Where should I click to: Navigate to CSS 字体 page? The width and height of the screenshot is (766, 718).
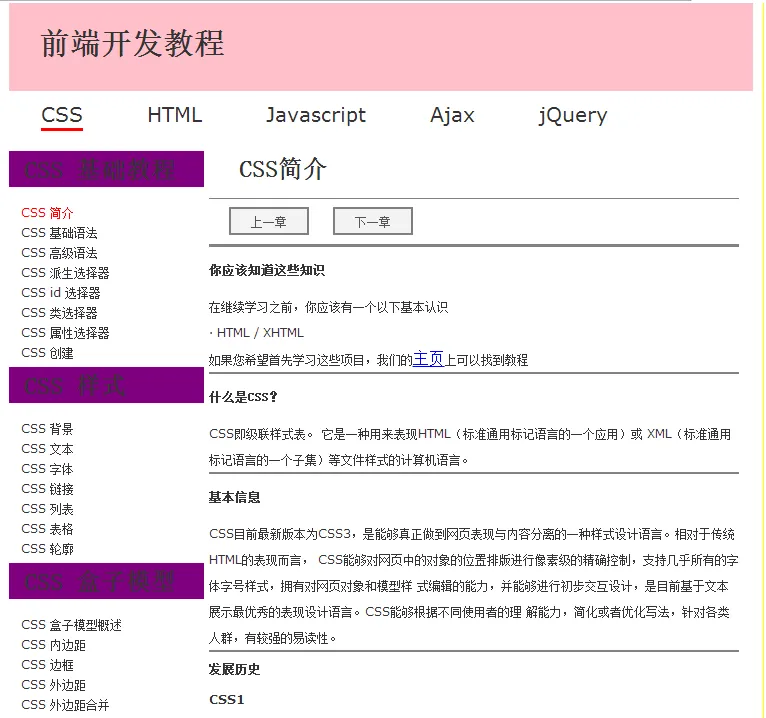pos(47,469)
